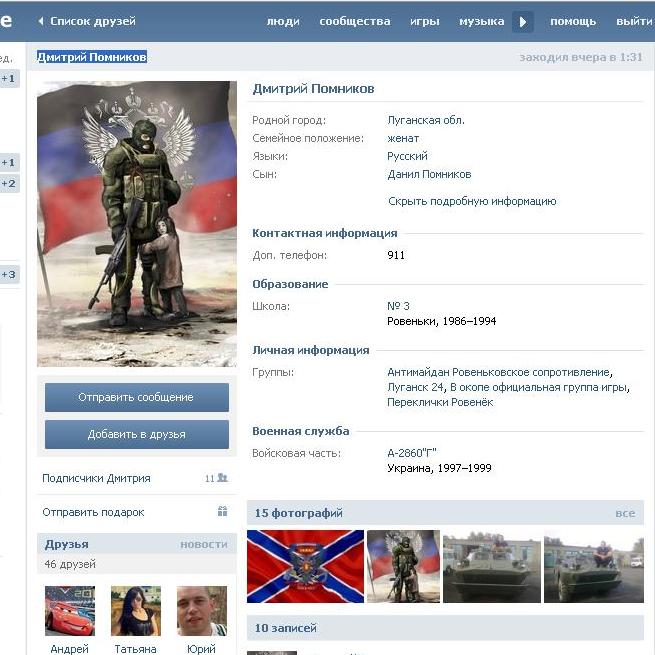Open friends новости link
The width and height of the screenshot is (655, 655).
(204, 545)
